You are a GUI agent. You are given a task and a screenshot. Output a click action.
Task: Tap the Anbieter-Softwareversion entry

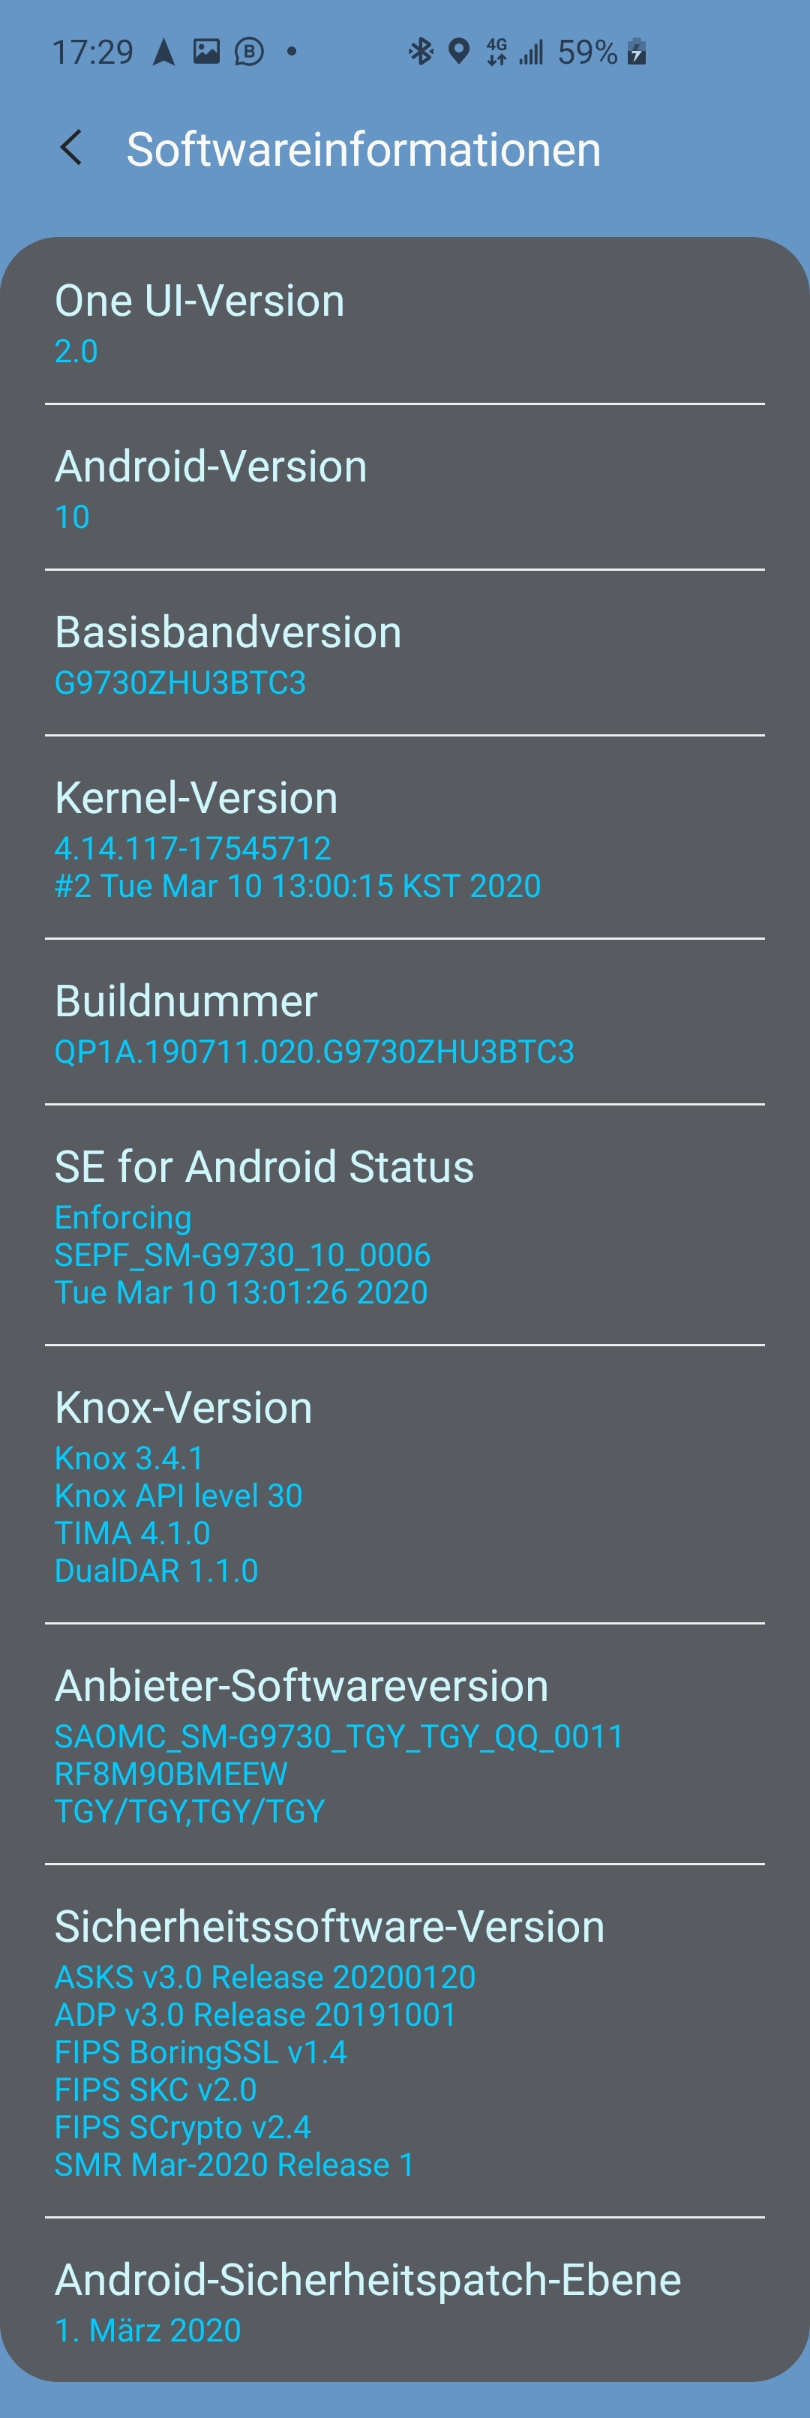pyautogui.click(x=405, y=1745)
